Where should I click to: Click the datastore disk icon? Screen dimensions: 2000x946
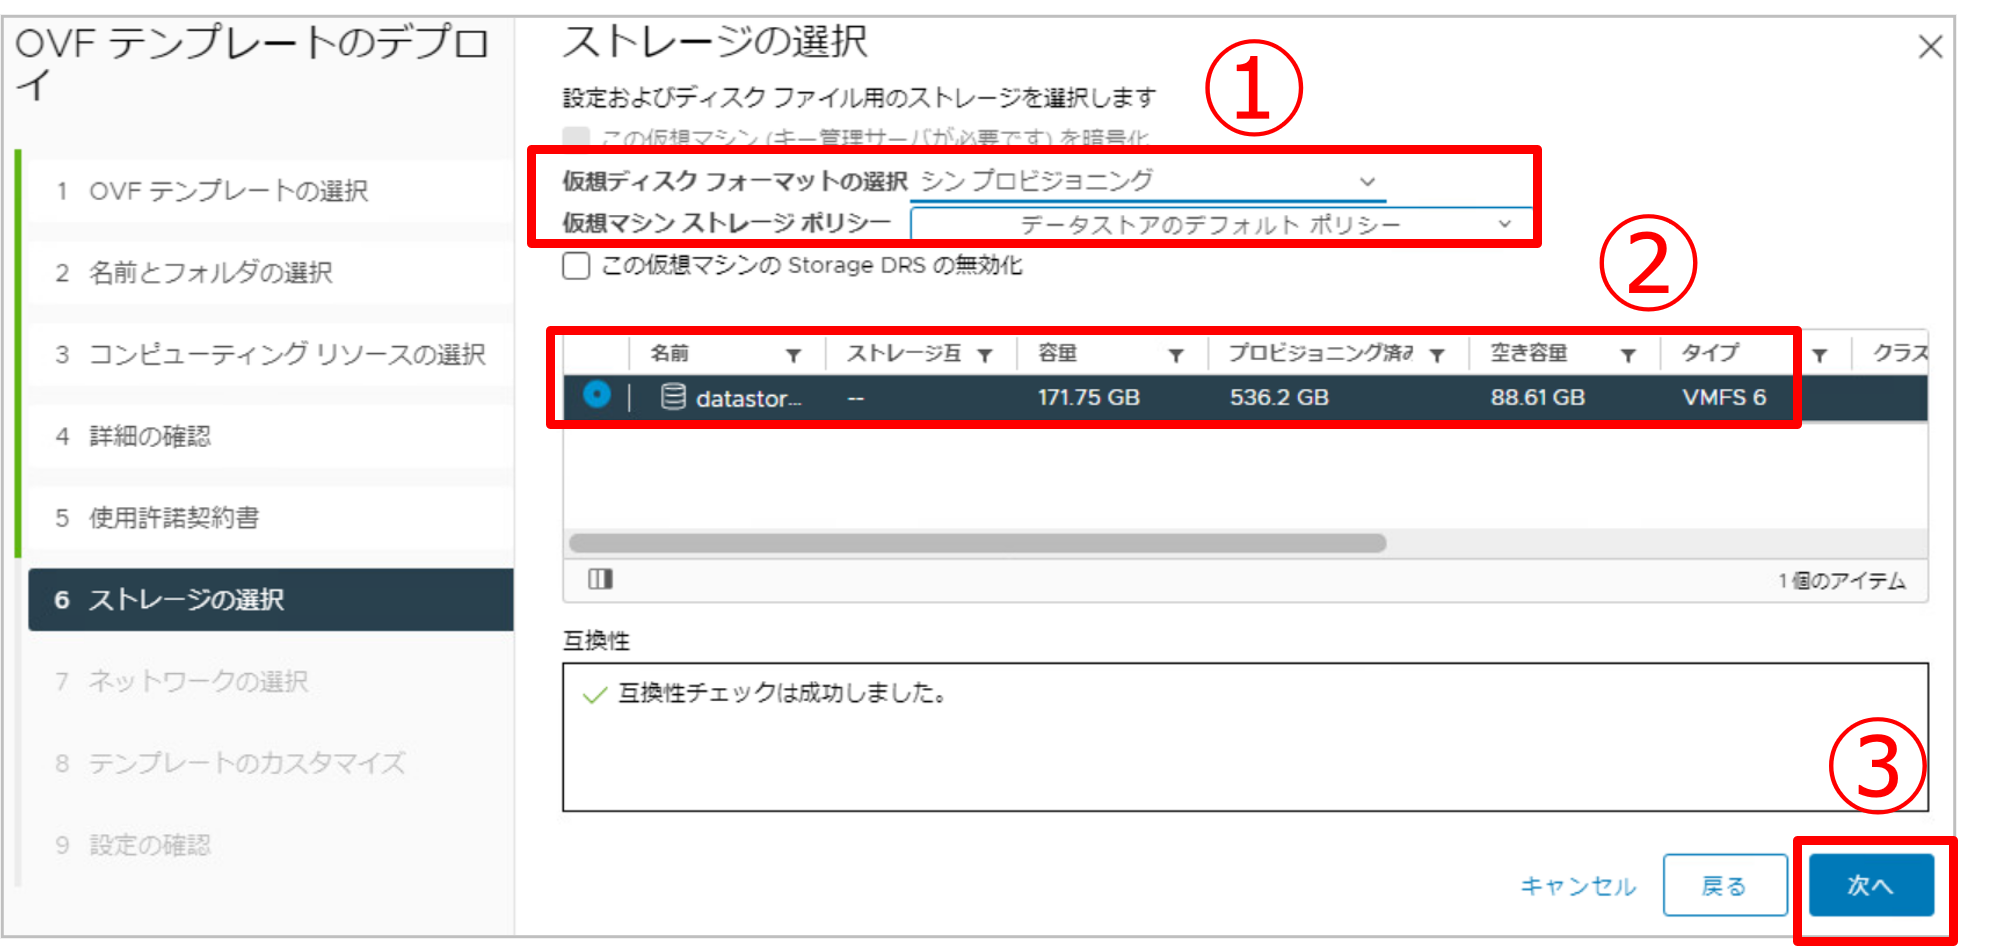[x=673, y=397]
